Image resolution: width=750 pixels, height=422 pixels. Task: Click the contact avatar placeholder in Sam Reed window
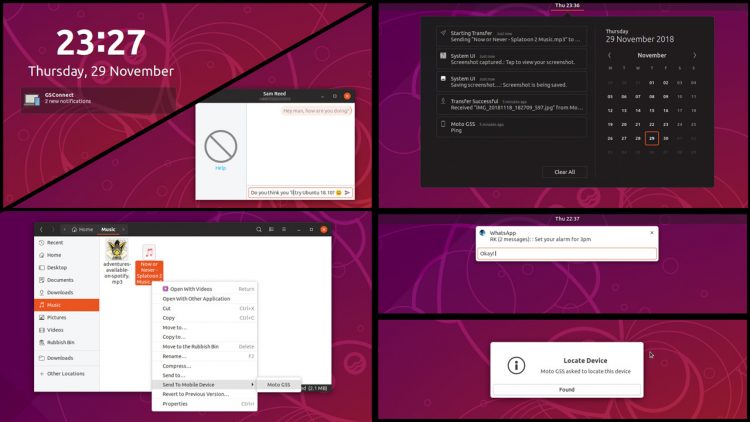(x=221, y=146)
